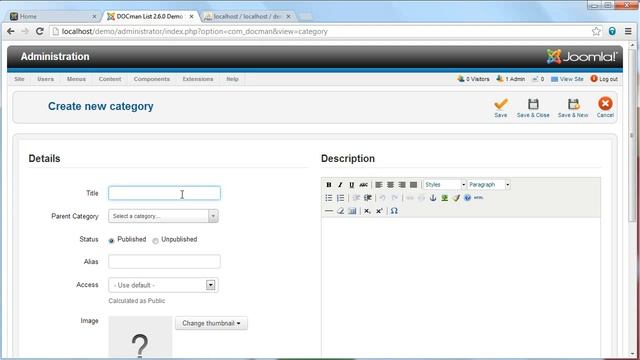Viewport: 640px width, 360px height.
Task: Go back in the browser
Action: [11, 31]
